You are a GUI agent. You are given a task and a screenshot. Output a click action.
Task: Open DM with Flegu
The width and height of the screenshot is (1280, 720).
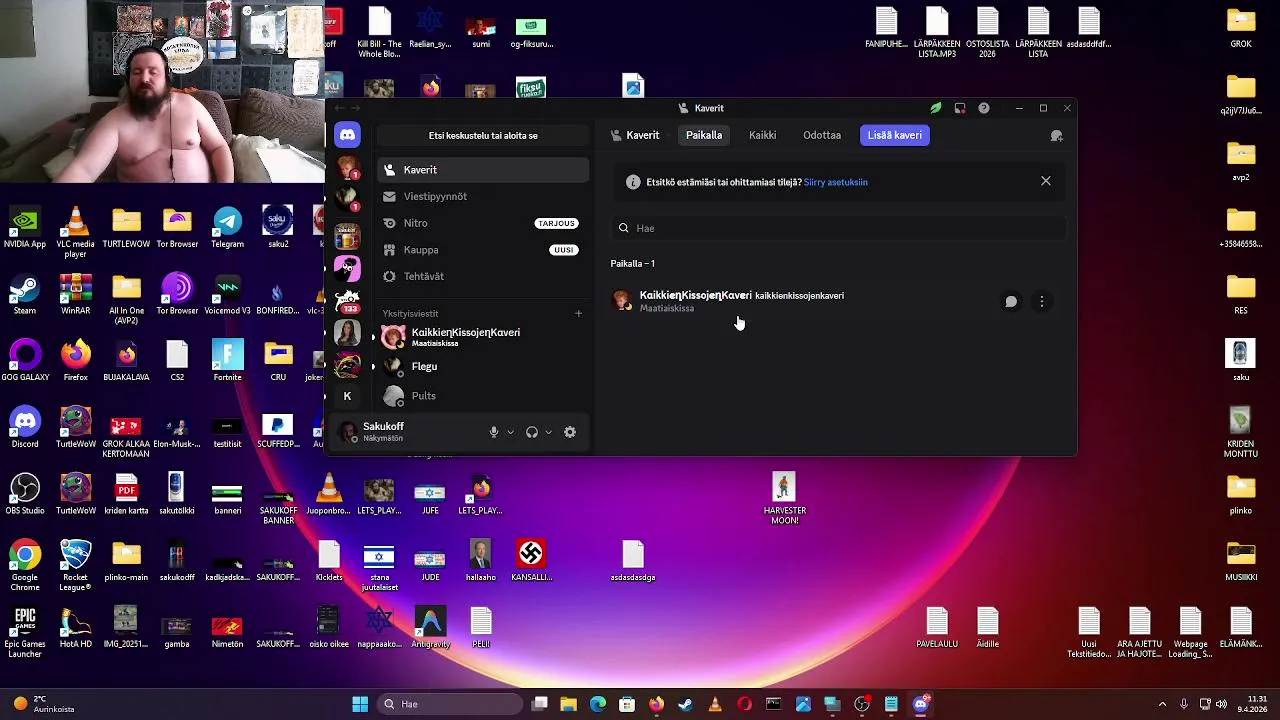(x=483, y=366)
